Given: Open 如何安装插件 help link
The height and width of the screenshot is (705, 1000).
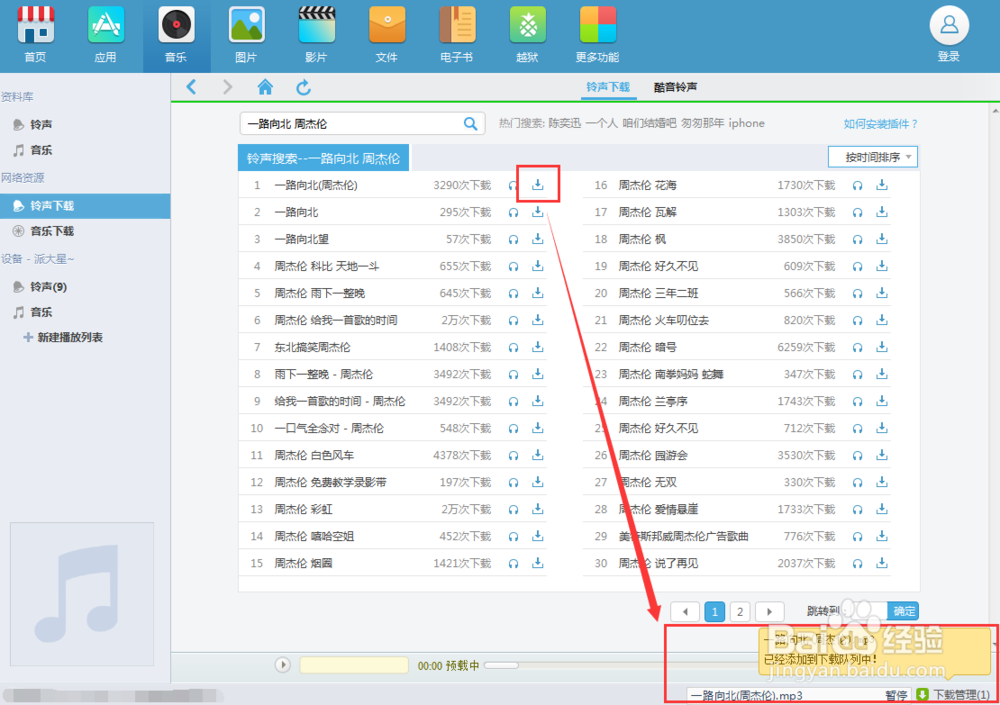Looking at the screenshot, I should [x=880, y=124].
